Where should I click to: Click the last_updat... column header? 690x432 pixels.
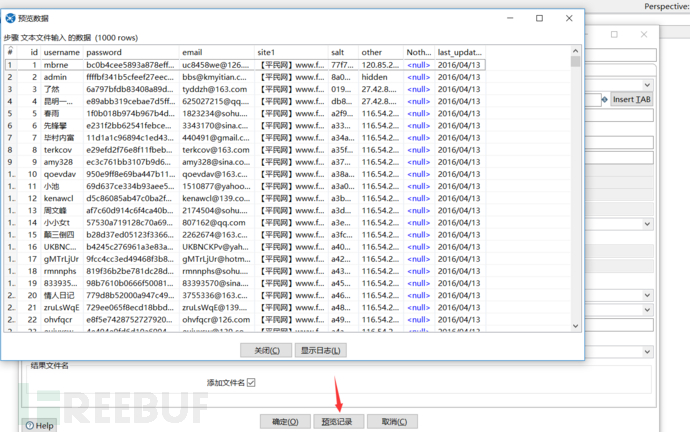(460, 52)
